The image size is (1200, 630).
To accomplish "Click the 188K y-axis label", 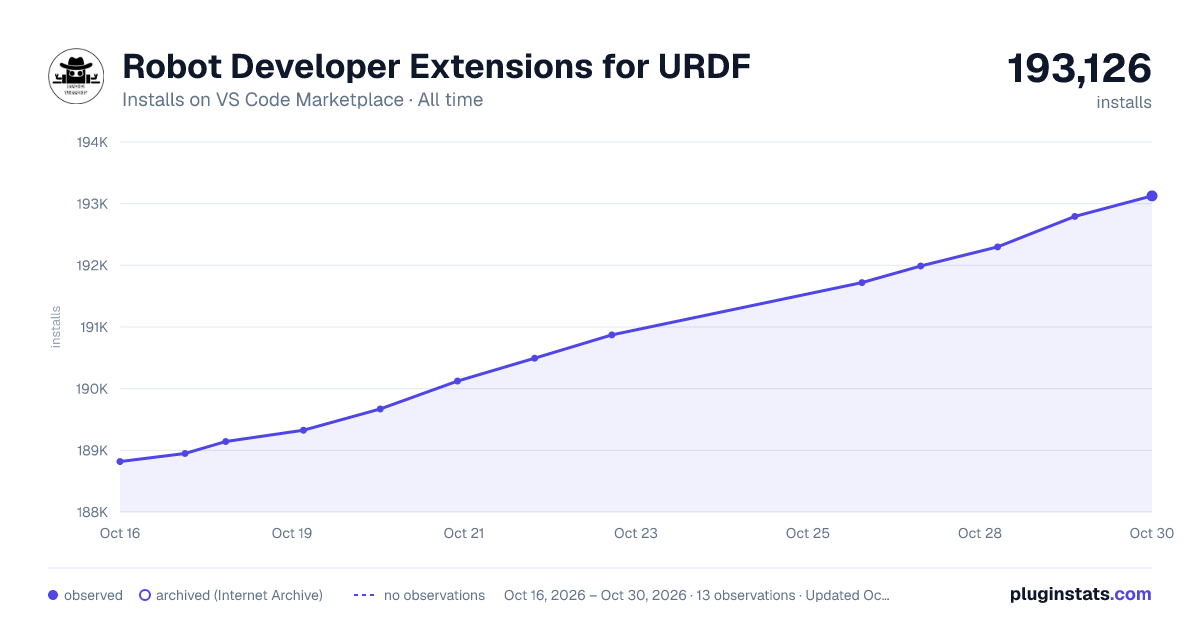I will coord(92,512).
